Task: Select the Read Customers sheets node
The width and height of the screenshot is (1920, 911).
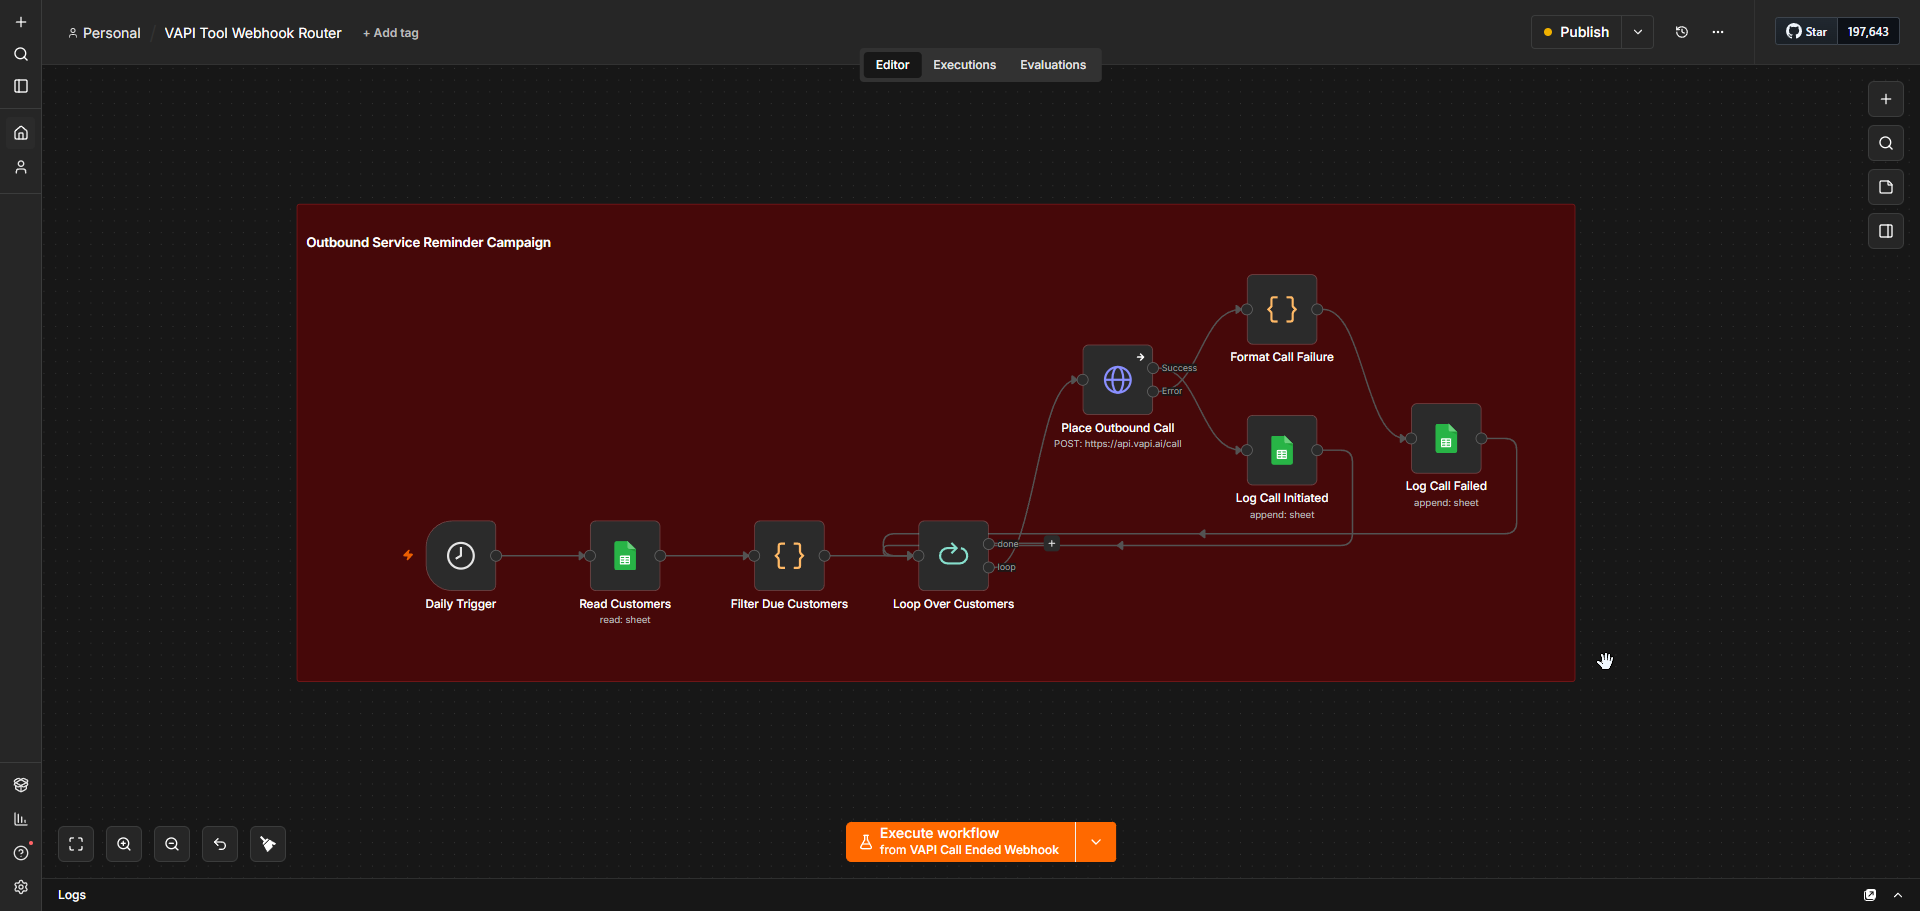Action: tap(625, 555)
